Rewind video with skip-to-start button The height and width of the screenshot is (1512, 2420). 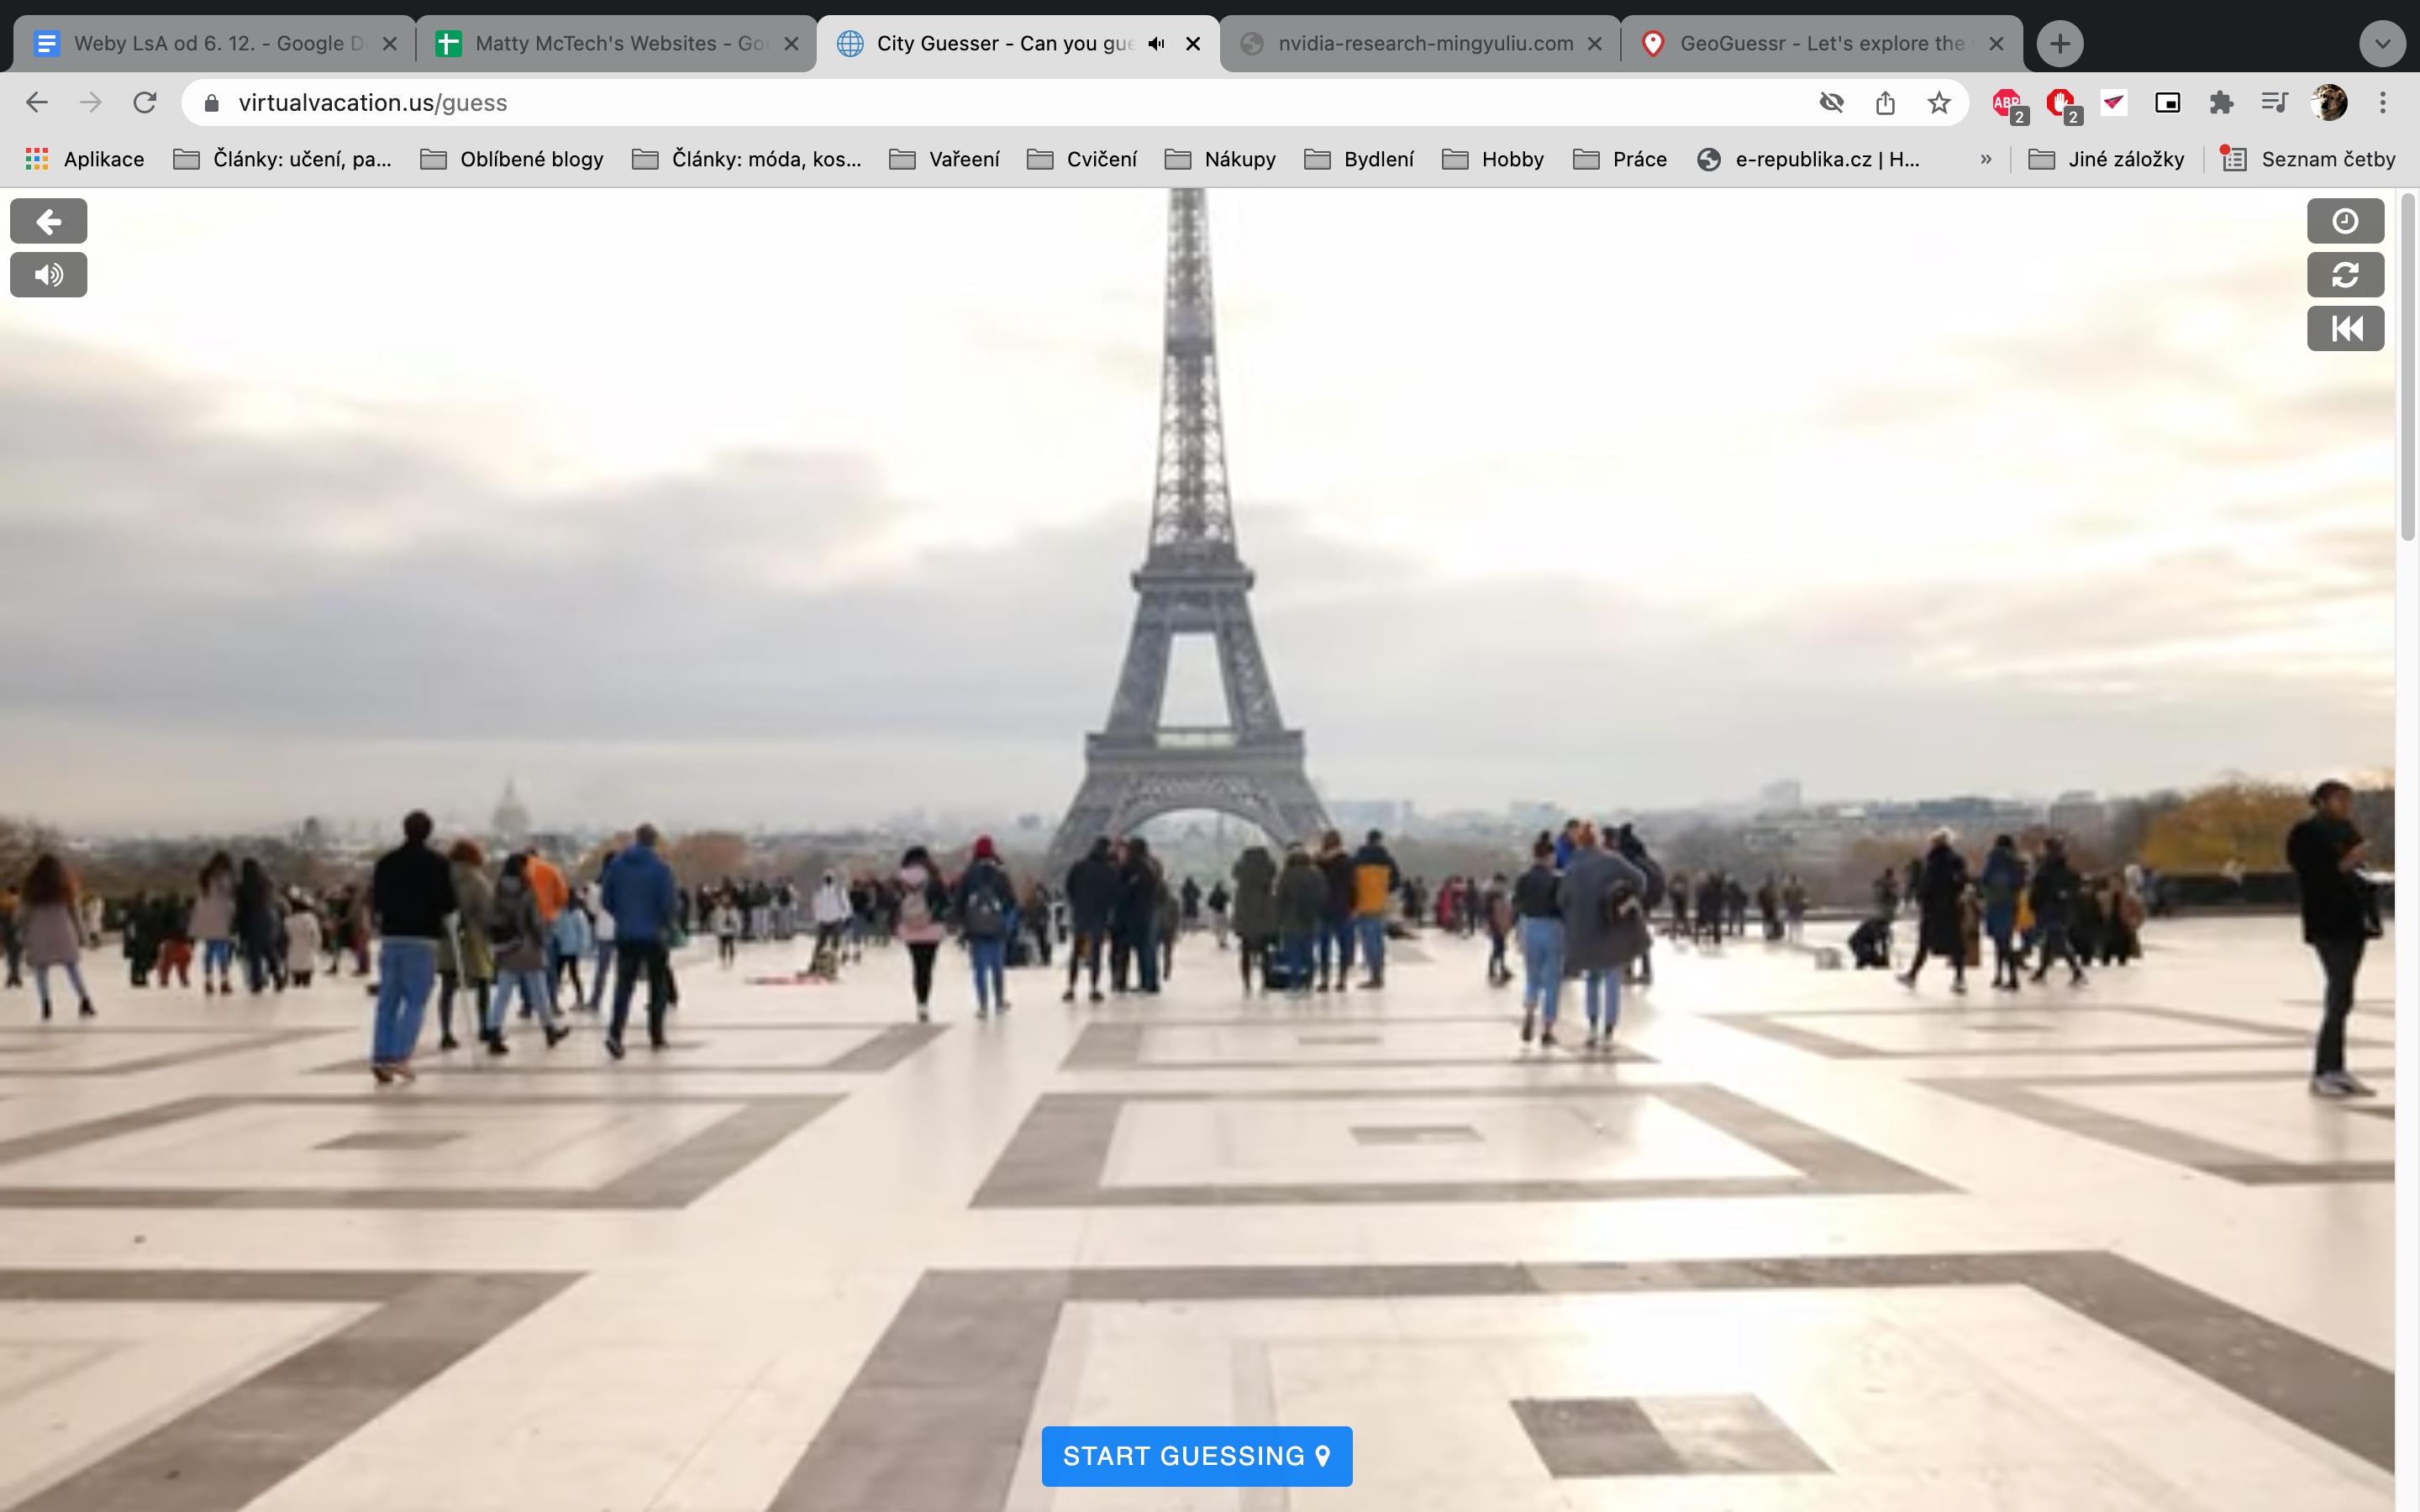click(2345, 329)
